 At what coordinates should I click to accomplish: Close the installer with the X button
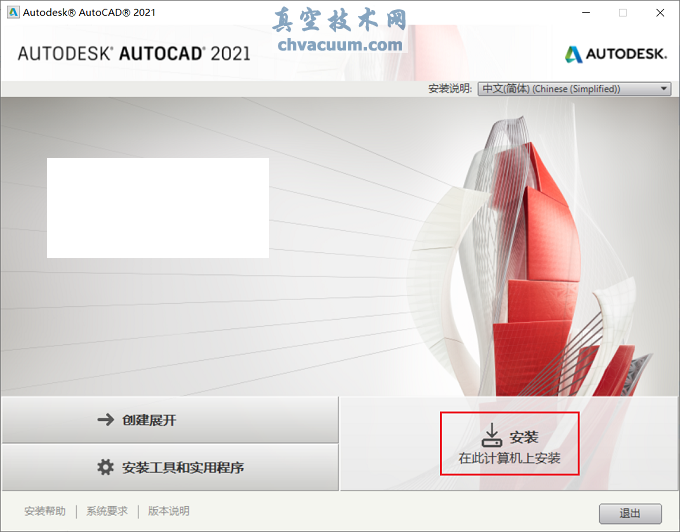click(659, 13)
